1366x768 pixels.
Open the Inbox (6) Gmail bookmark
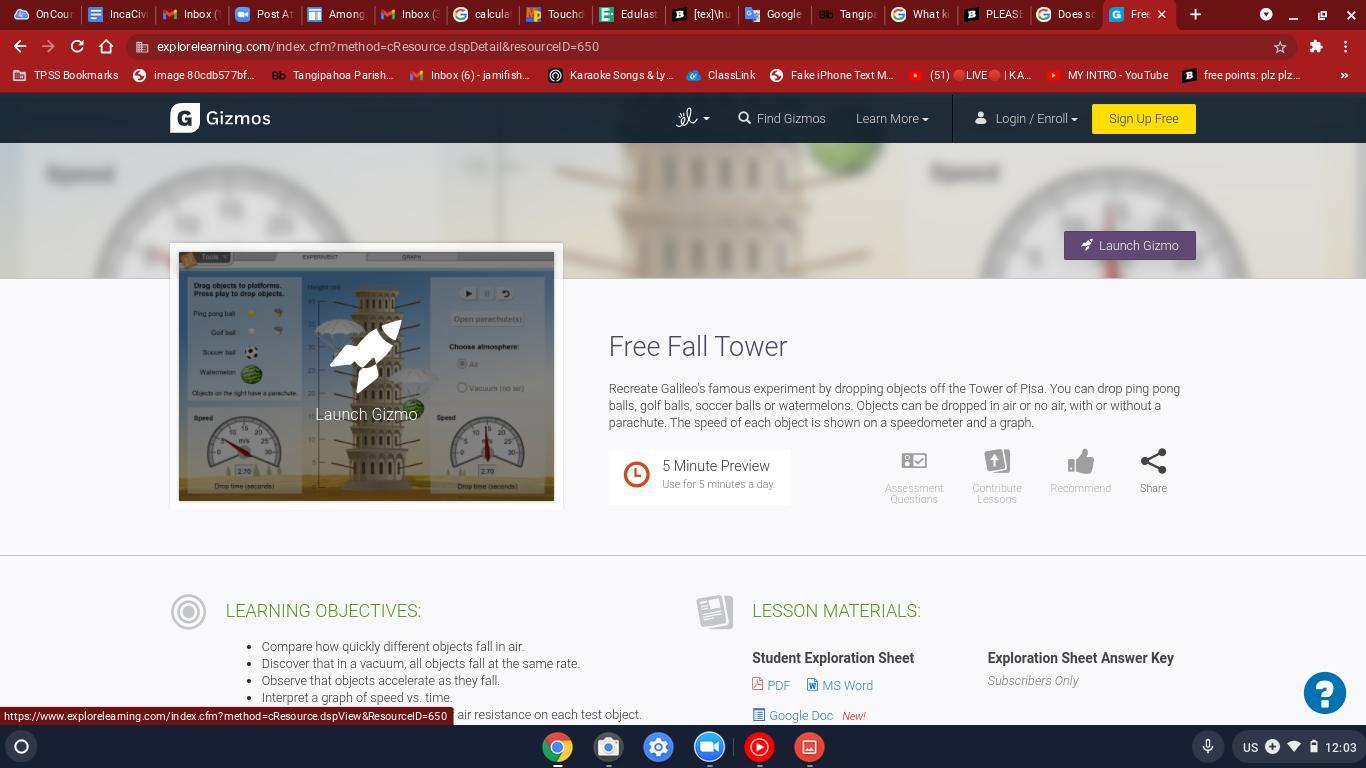click(470, 75)
